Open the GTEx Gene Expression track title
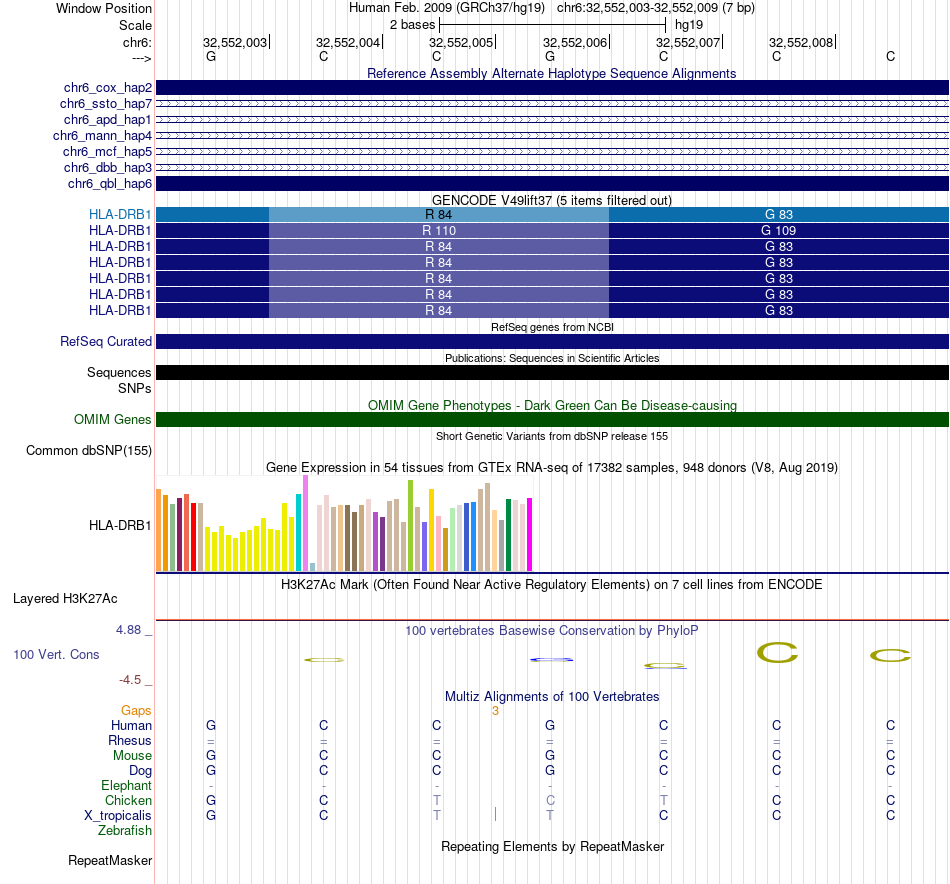950x884 pixels. click(x=552, y=468)
